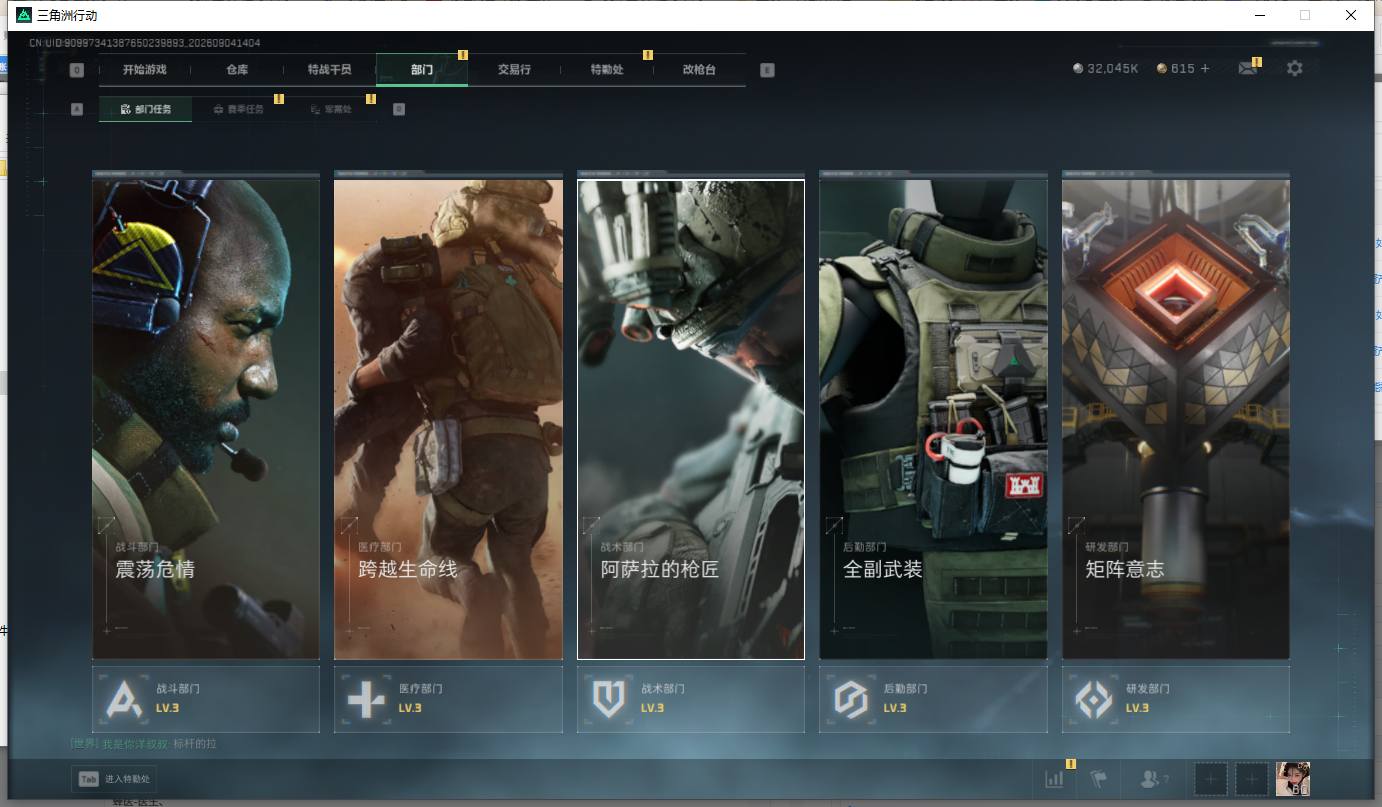Click the silver coin icon beside 32,045K
The image size is (1382, 807).
pyautogui.click(x=1077, y=69)
